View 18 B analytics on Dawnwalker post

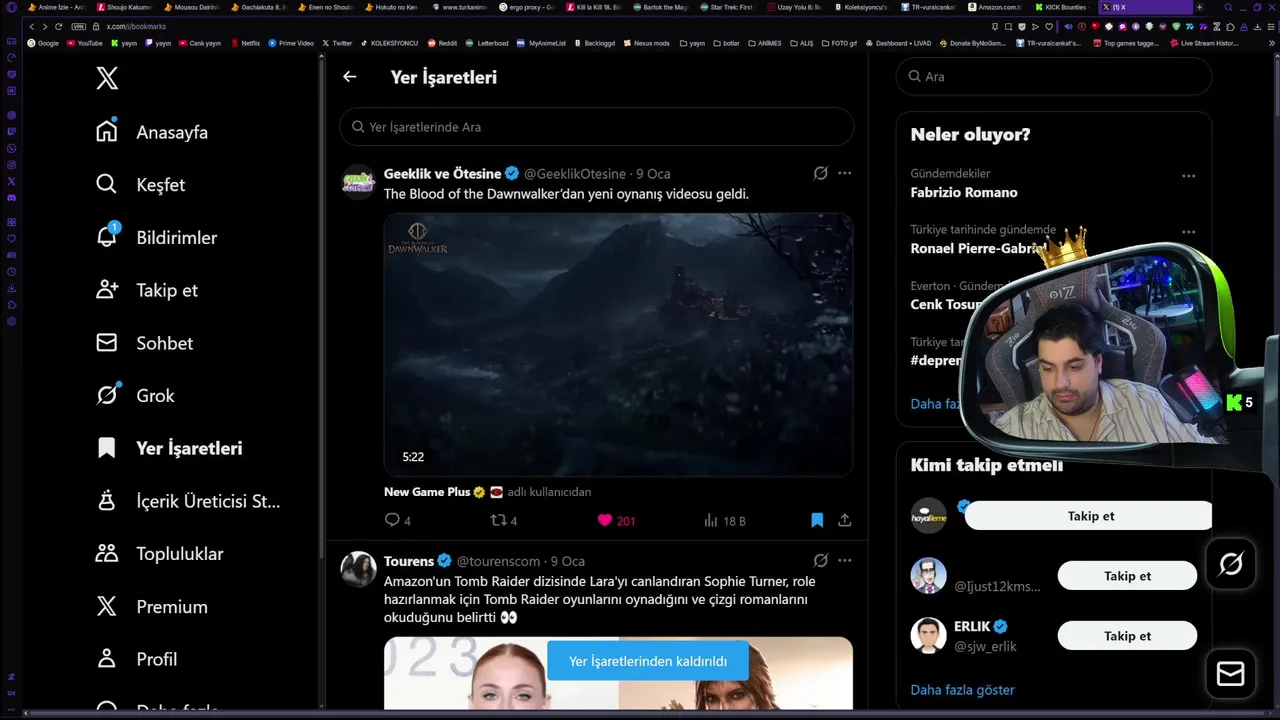click(x=725, y=520)
